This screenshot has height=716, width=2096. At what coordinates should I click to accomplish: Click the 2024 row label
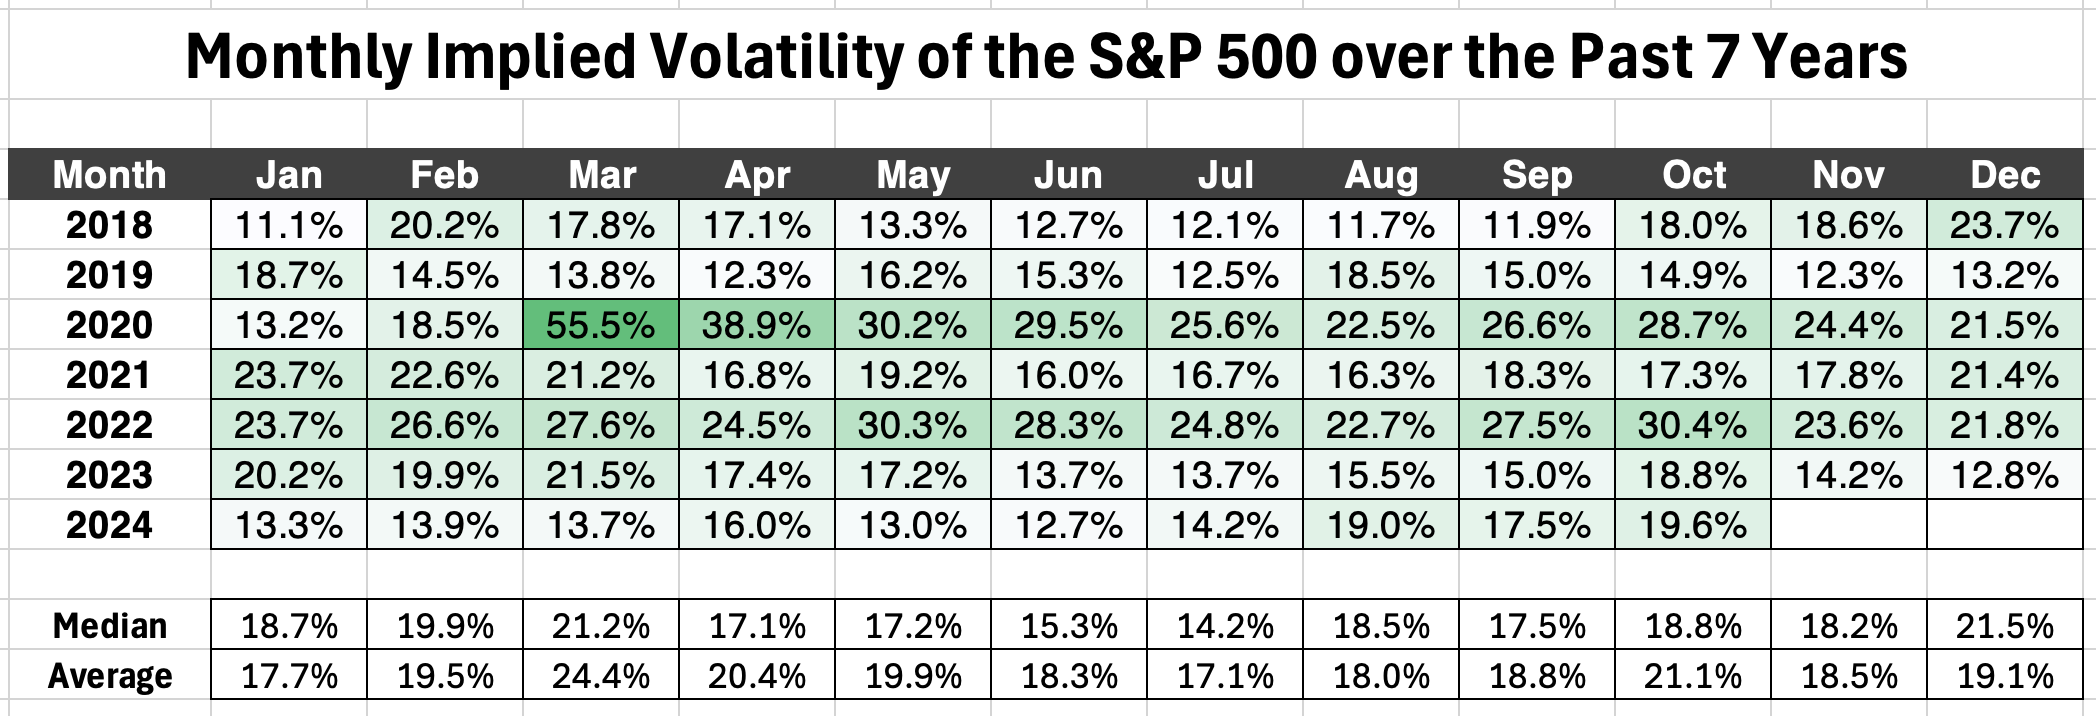[109, 525]
